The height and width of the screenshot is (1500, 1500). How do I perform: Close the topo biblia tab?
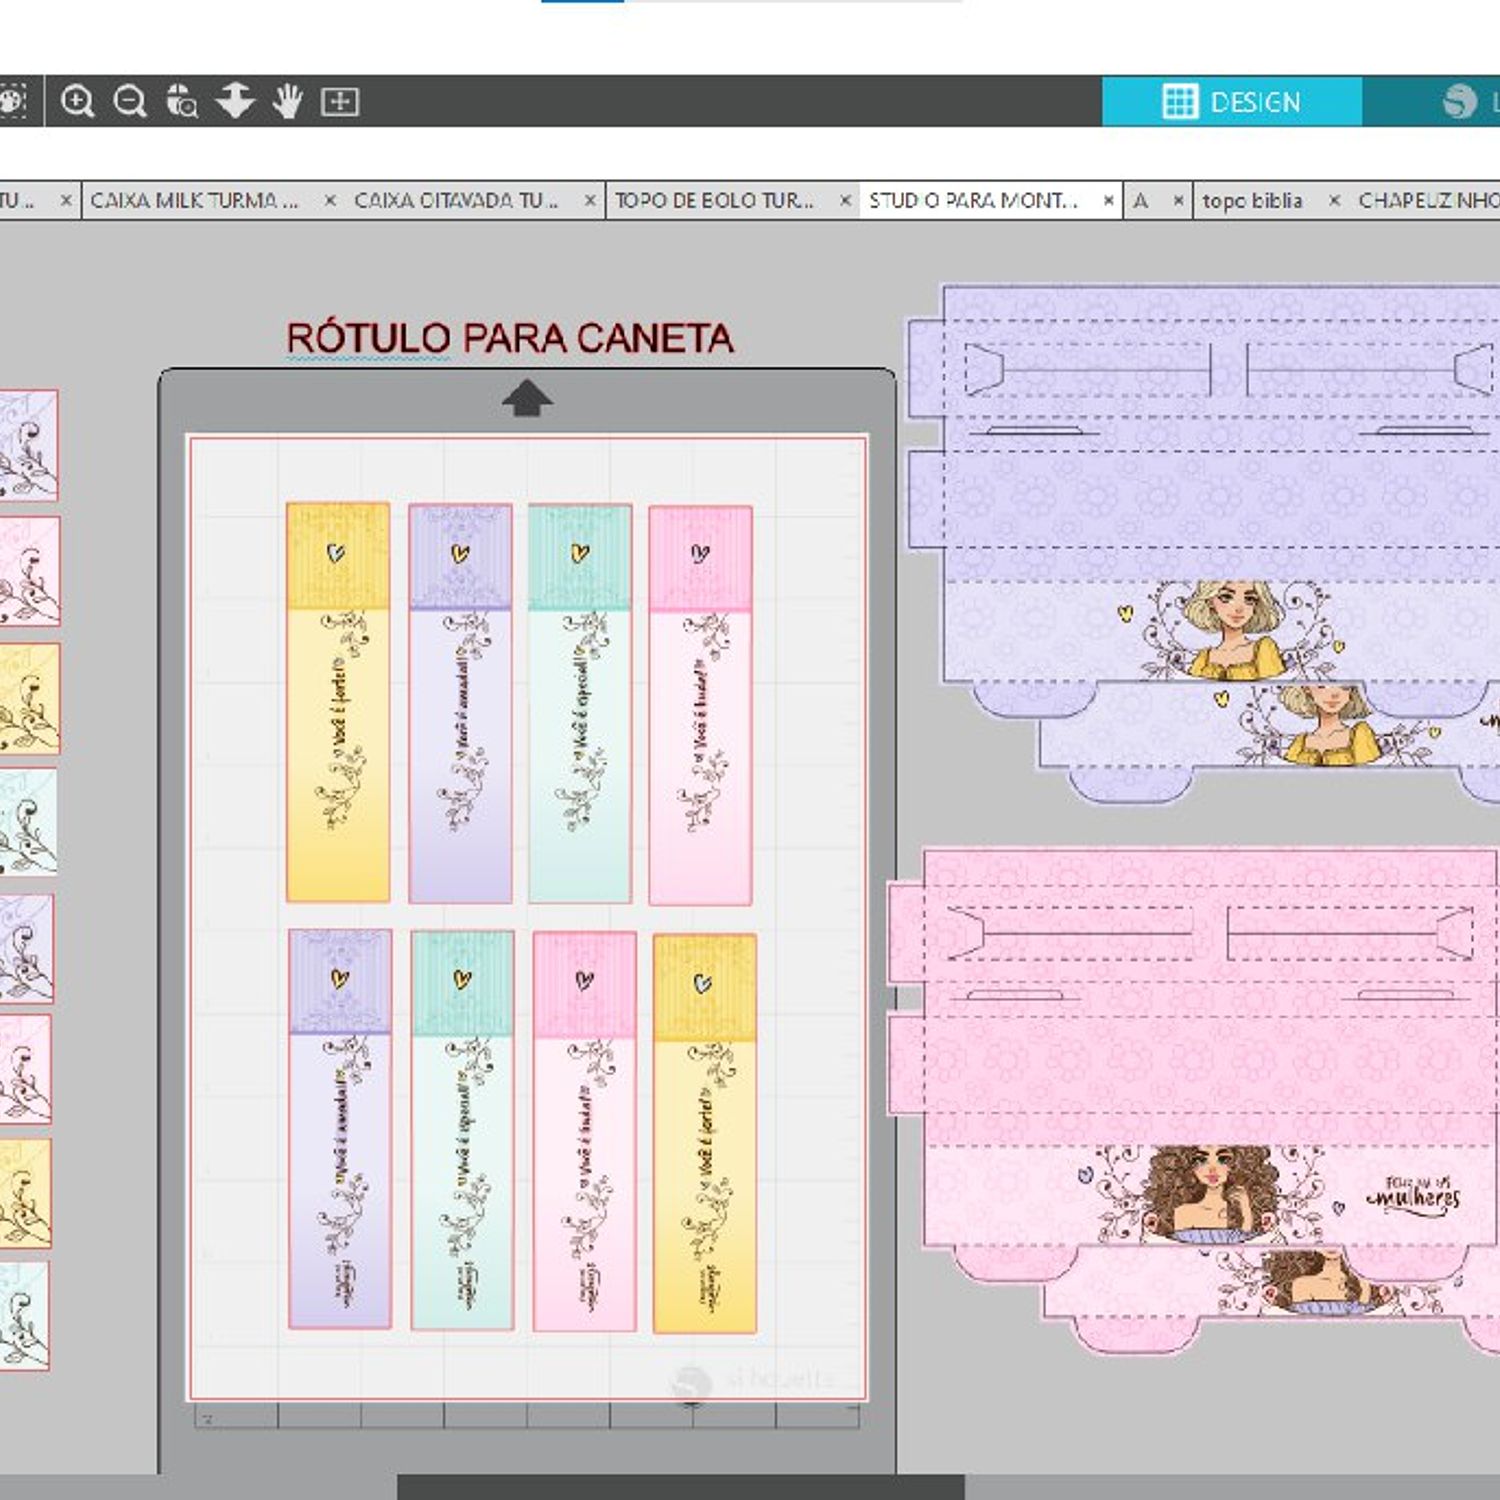tap(1334, 201)
